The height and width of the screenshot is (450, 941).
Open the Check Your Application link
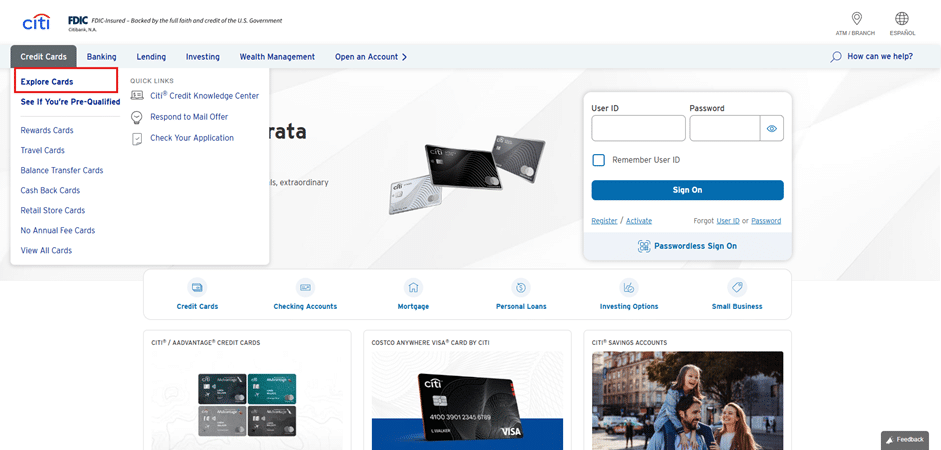tap(192, 138)
